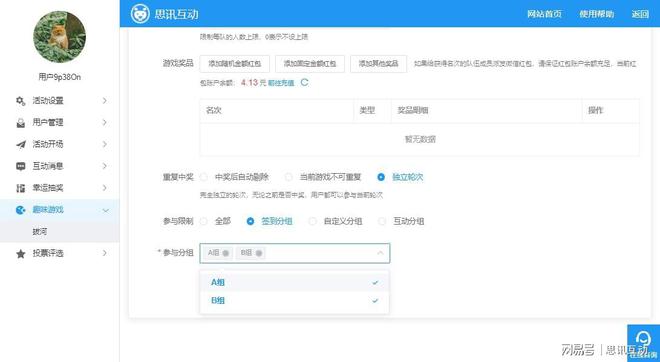
Task: Select 中奖后自动删除 radio option
Action: point(204,177)
